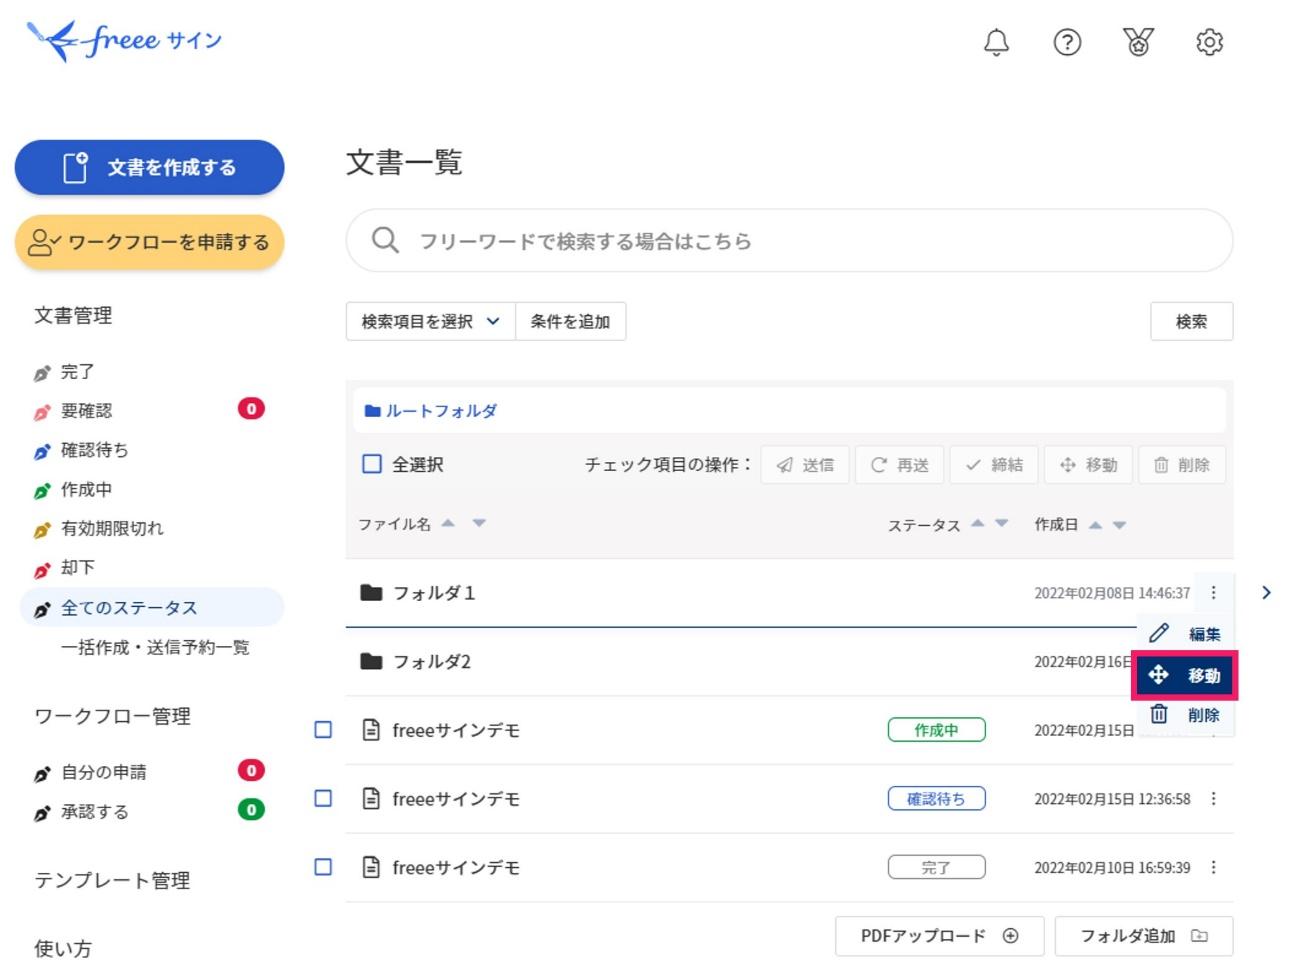The image size is (1300, 976).
Task: Toggle the 全選択 checkbox
Action: [372, 464]
